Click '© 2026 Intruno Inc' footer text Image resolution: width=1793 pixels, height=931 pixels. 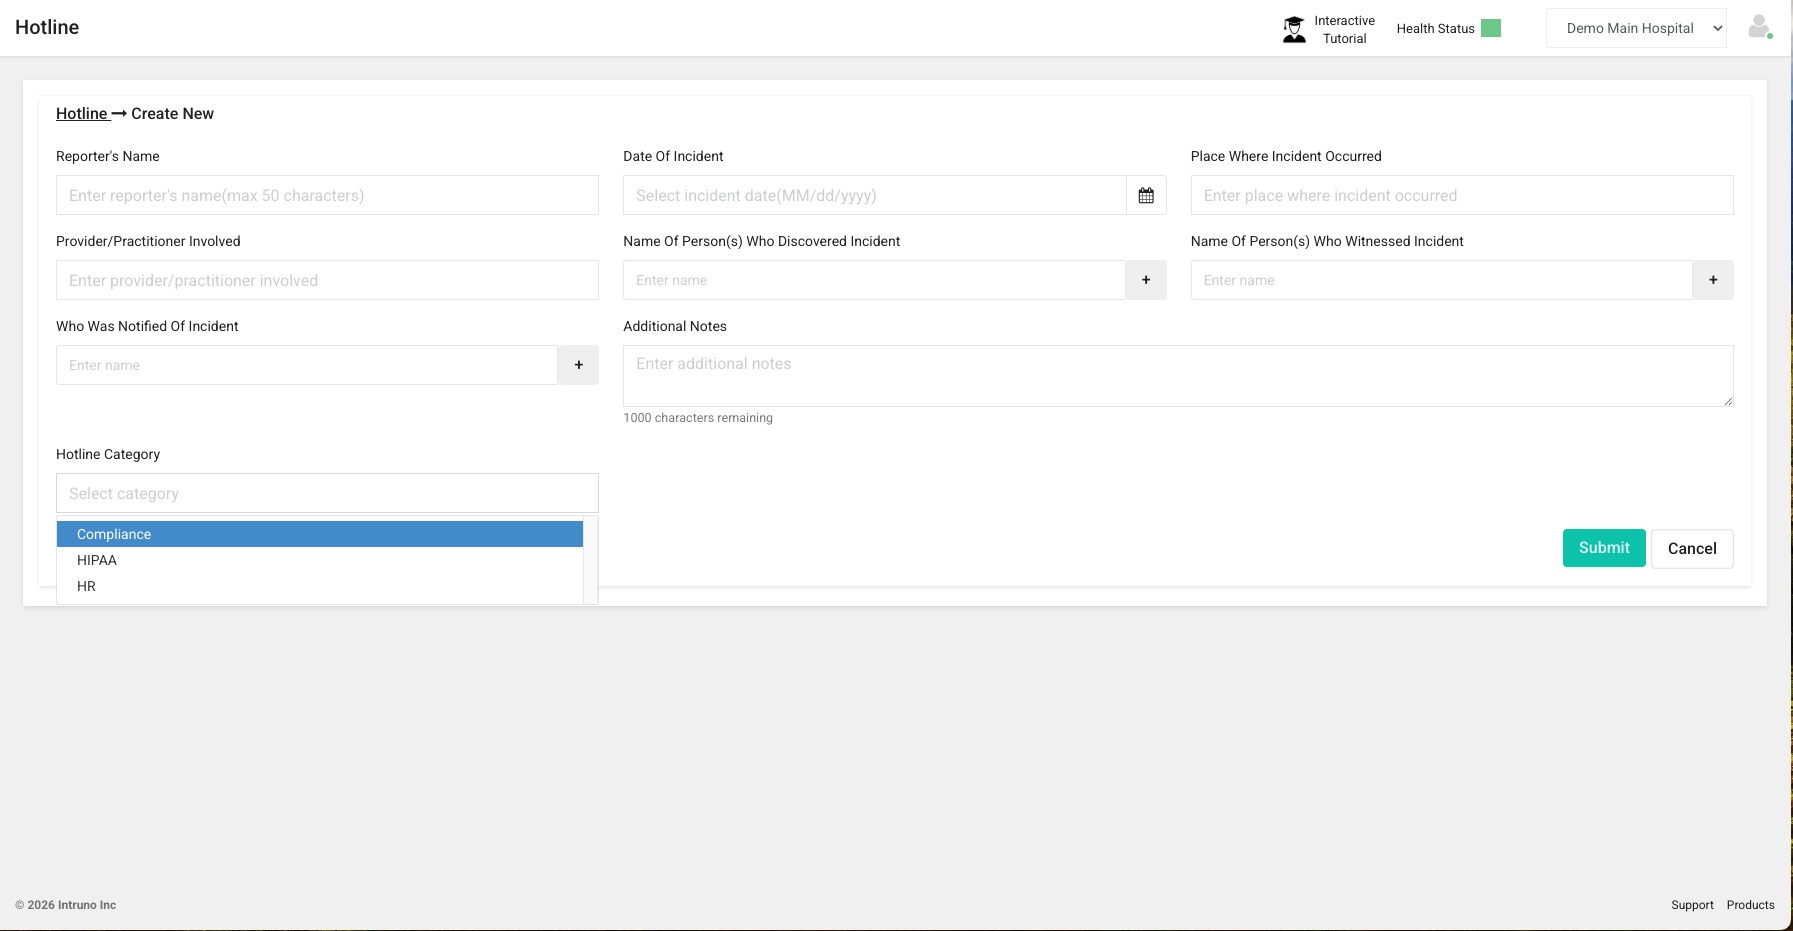[x=65, y=905]
